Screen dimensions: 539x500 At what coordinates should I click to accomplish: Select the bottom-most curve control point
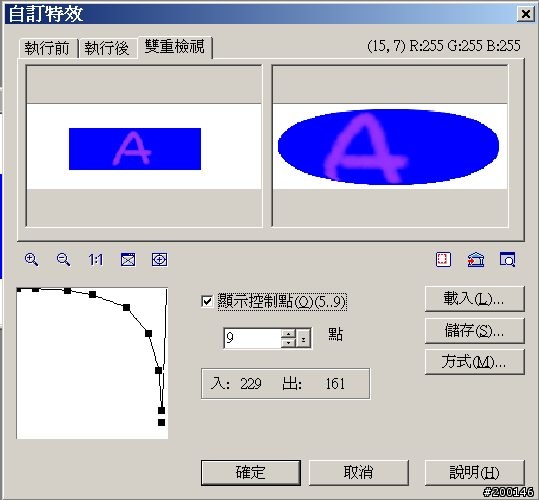pyautogui.click(x=161, y=422)
